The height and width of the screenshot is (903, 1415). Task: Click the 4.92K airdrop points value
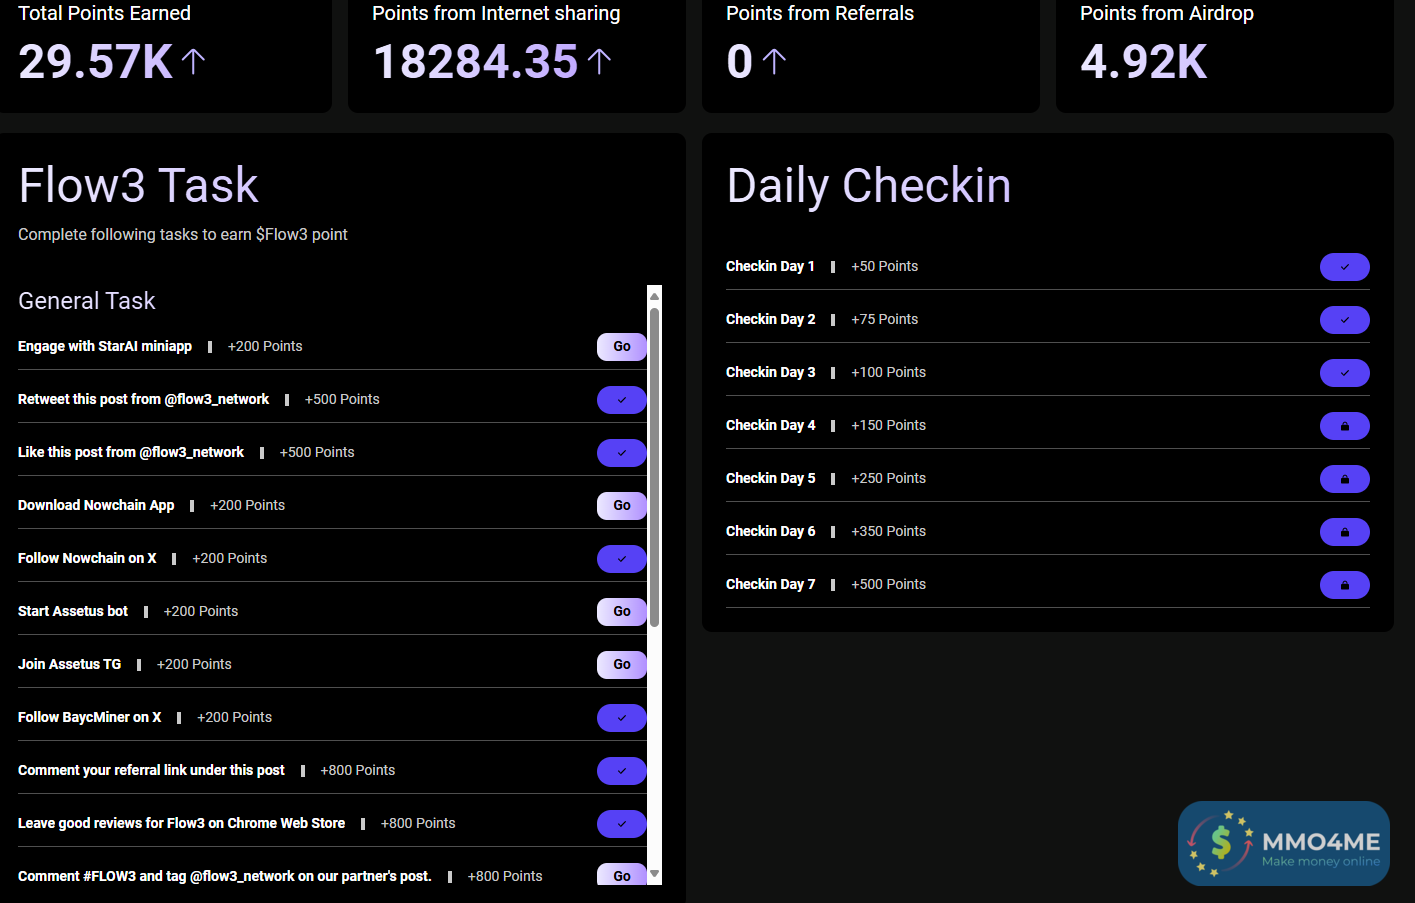(1144, 62)
